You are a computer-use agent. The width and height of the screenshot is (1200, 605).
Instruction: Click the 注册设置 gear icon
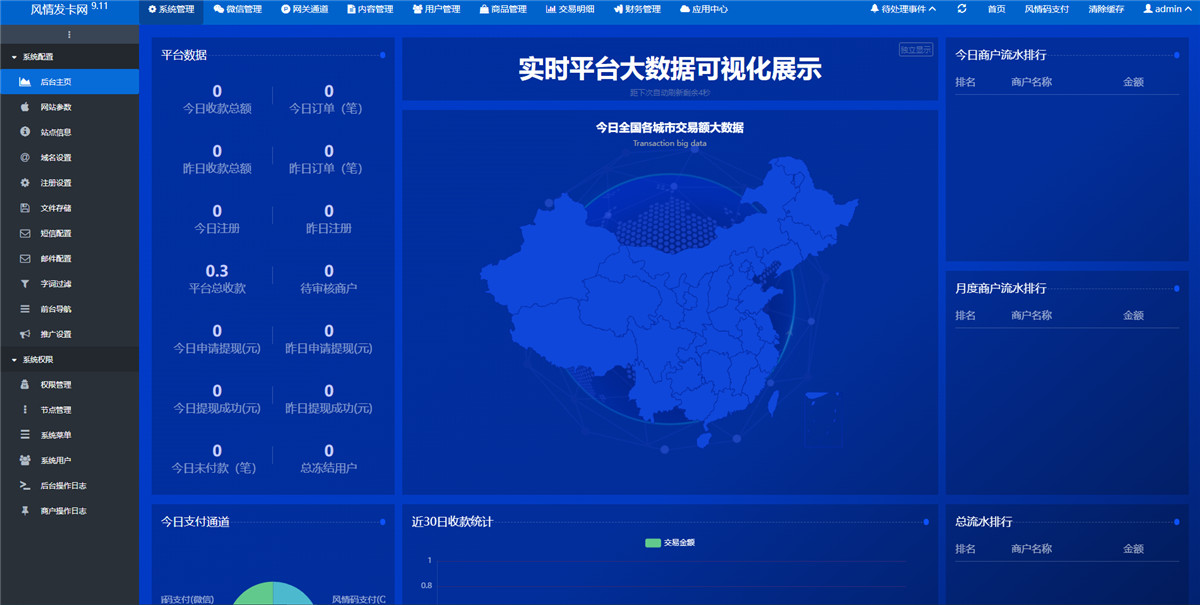(25, 183)
